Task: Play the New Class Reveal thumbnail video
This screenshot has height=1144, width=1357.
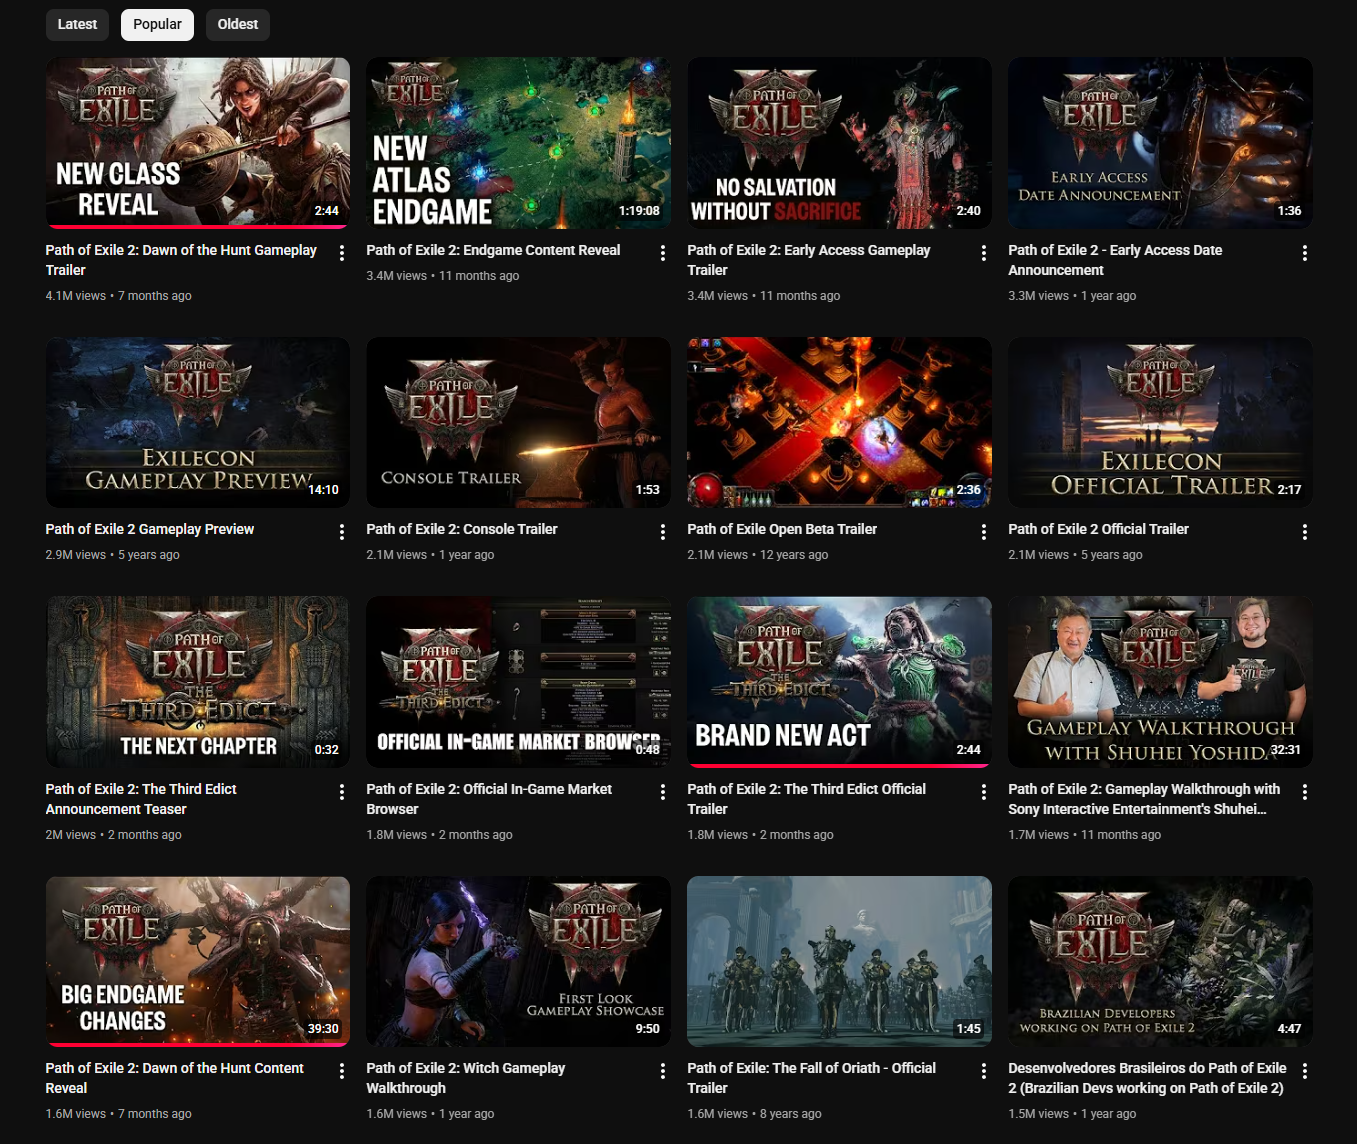Action: tap(198, 143)
